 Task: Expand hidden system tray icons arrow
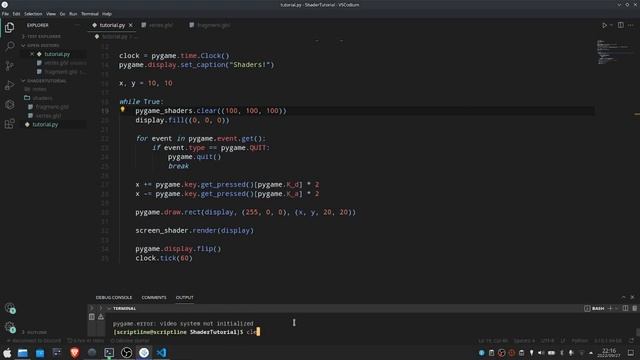(591, 353)
